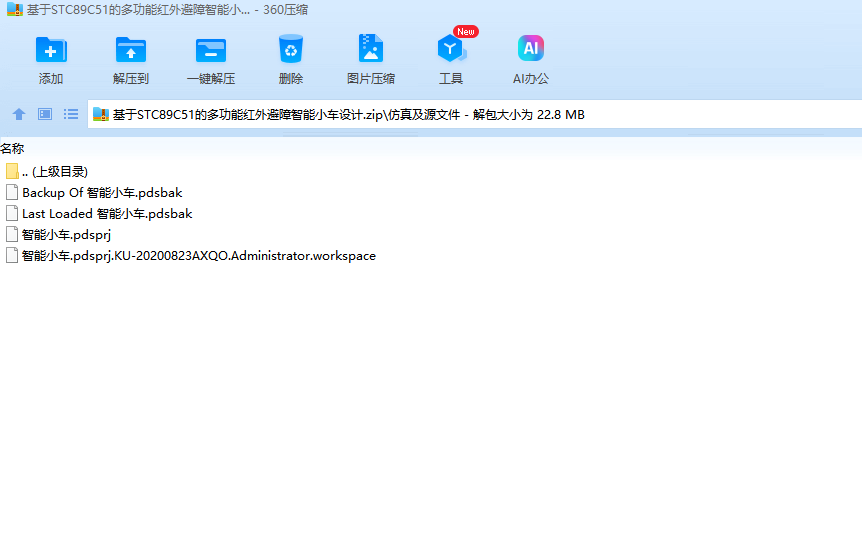Launch the AI办公 feature
The height and width of the screenshot is (557, 862).
(531, 59)
